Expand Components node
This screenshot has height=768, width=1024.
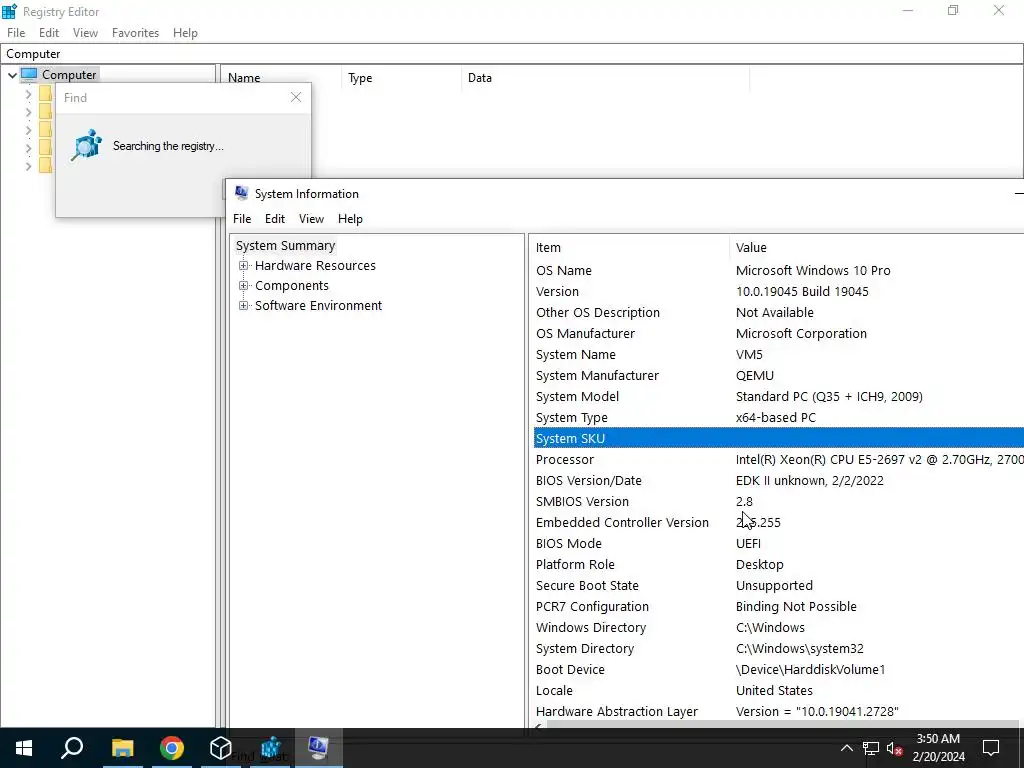pyautogui.click(x=244, y=285)
